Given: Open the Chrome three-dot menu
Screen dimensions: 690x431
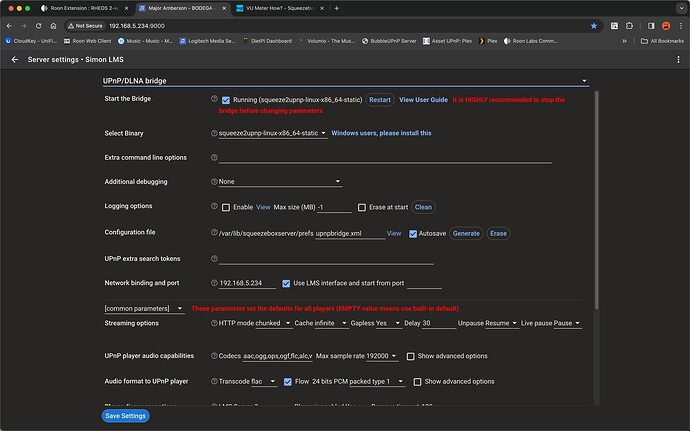Looking at the screenshot, I should (x=680, y=26).
